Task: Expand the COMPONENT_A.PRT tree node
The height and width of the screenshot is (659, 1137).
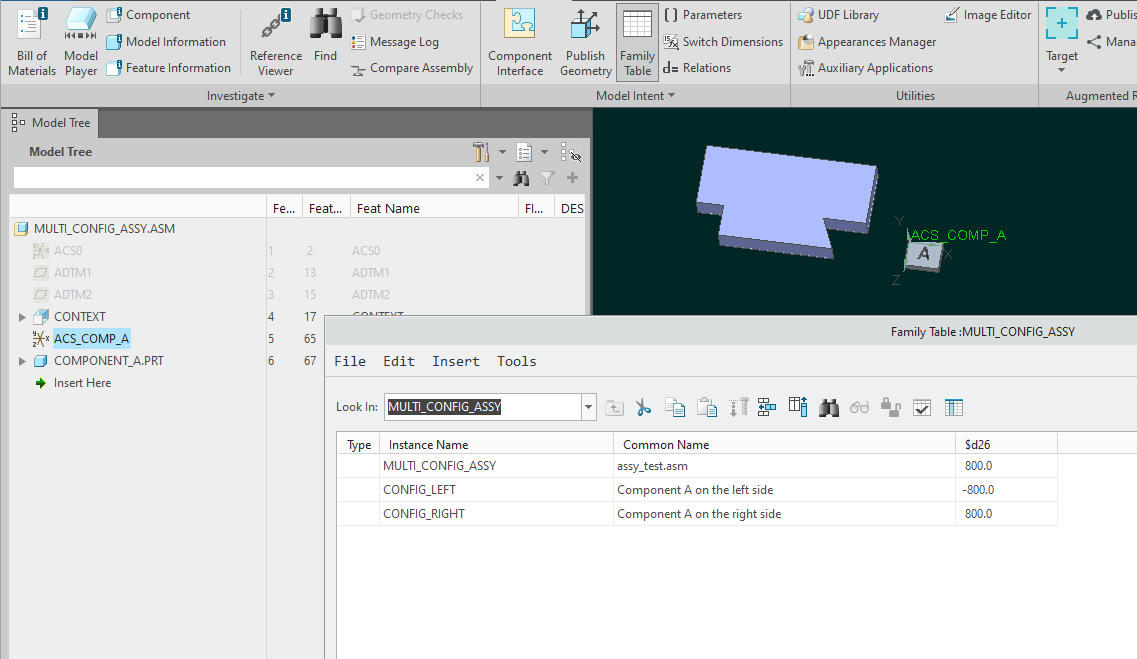Action: [23, 361]
